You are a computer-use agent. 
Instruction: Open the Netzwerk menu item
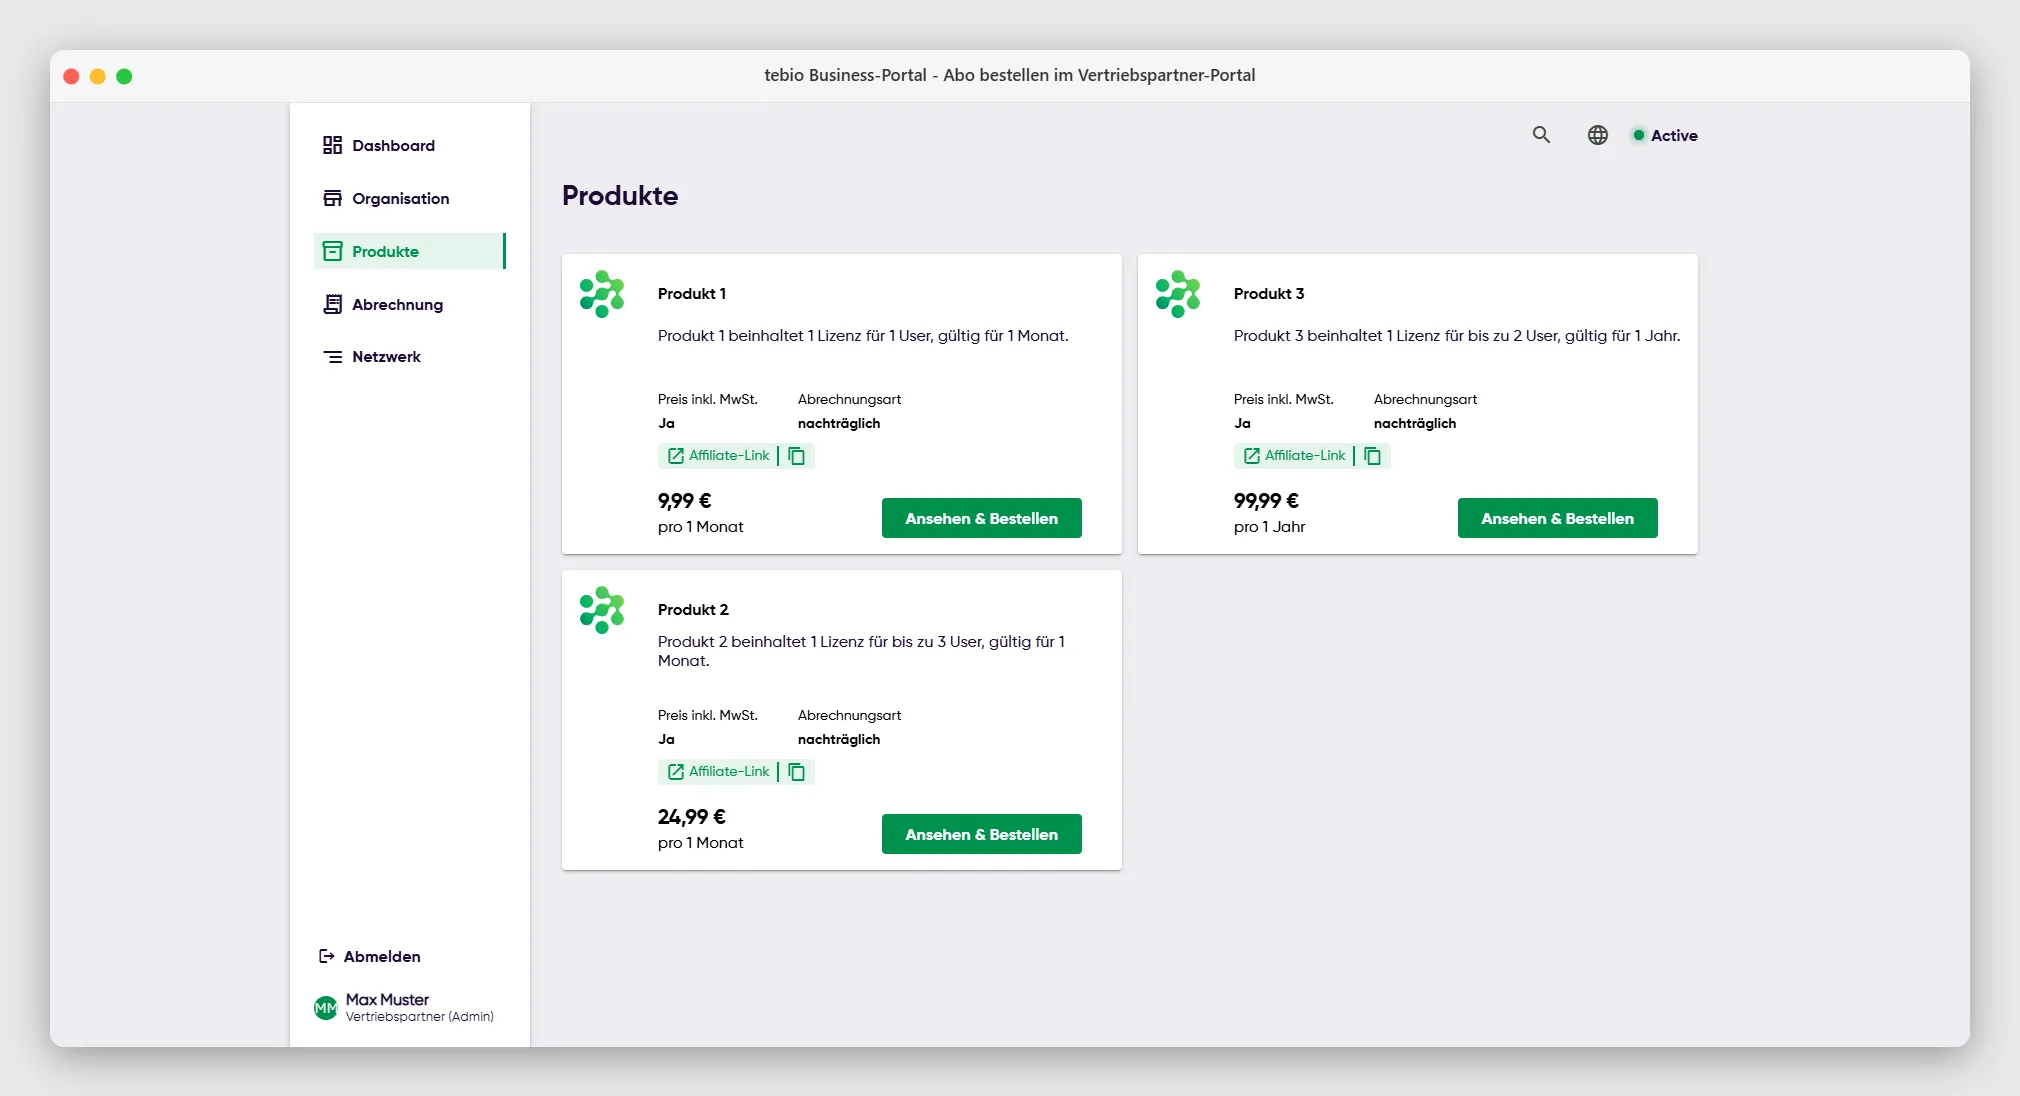tap(410, 356)
